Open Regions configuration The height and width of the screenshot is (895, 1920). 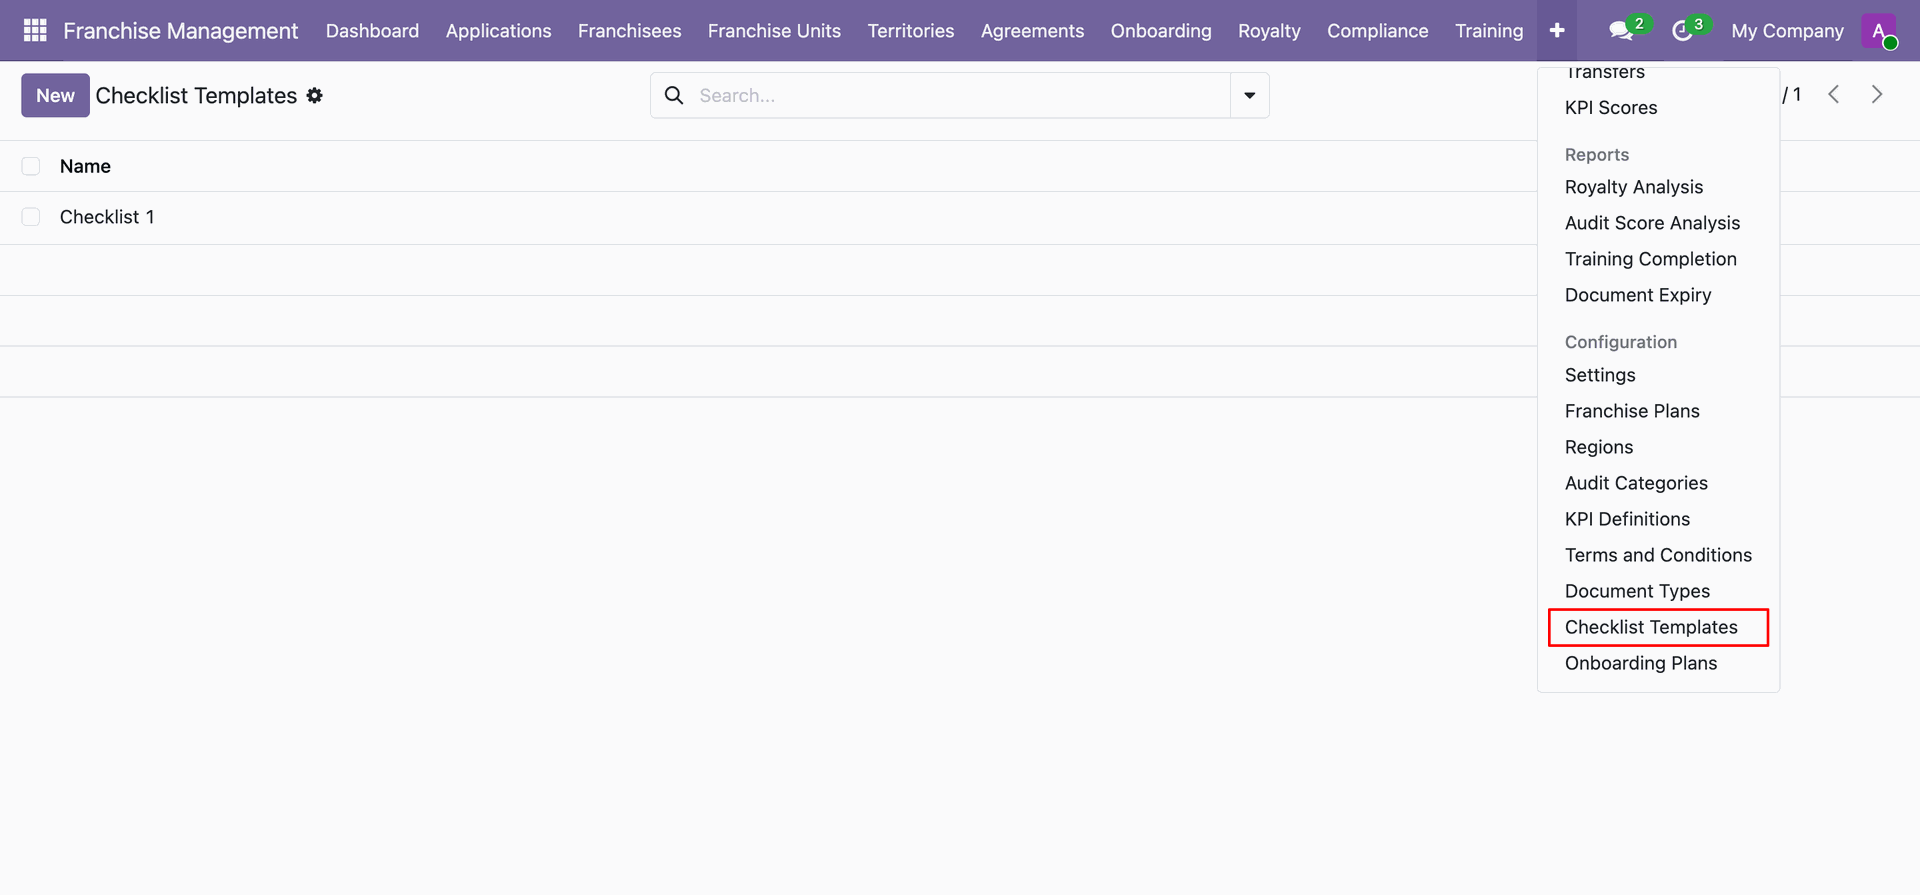click(1599, 447)
